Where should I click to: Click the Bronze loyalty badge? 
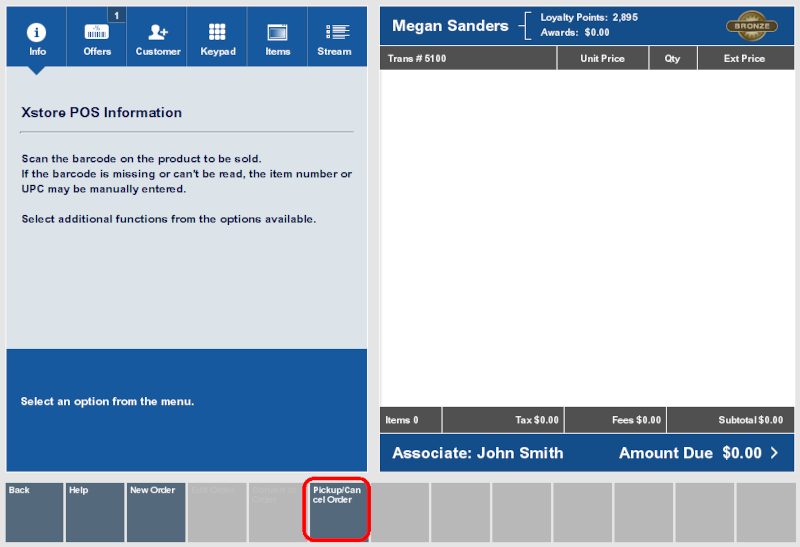pos(752,26)
